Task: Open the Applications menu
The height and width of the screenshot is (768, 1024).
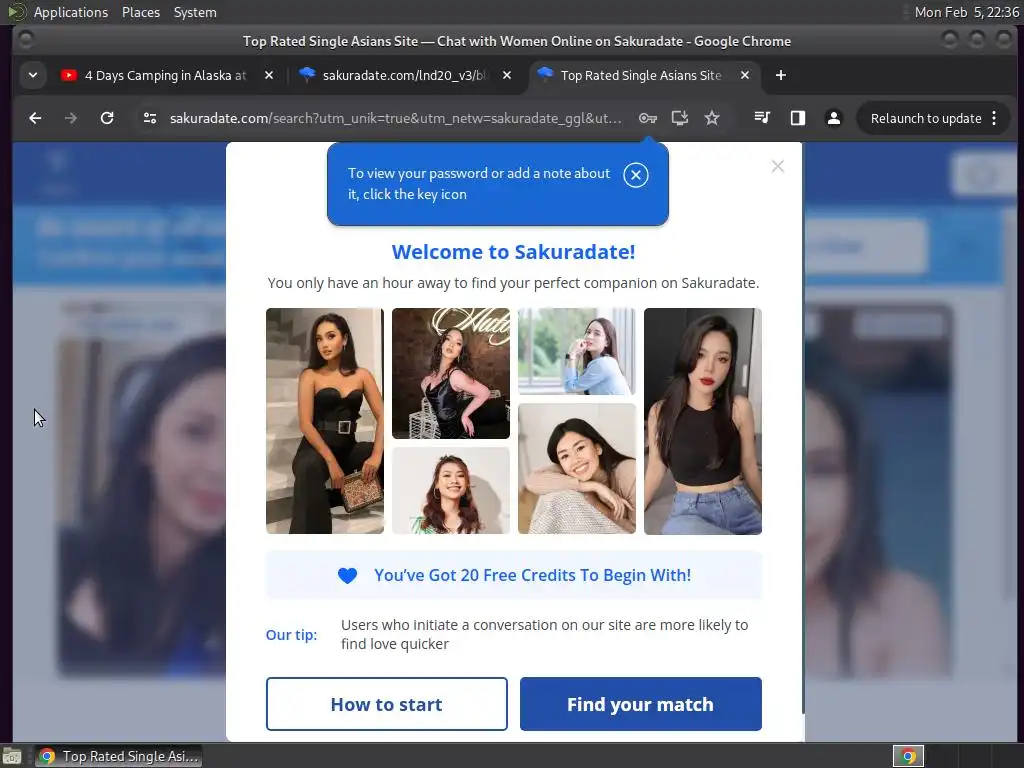Action: (x=71, y=12)
